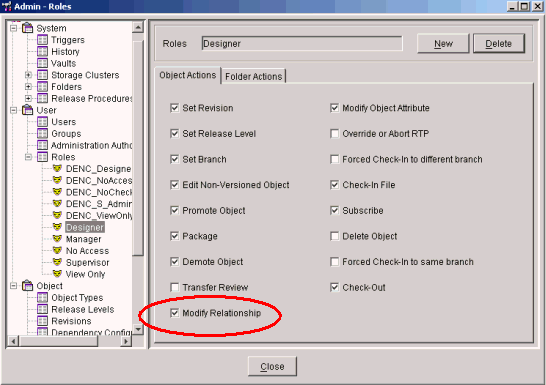Click the Designer role icon
The width and height of the screenshot is (546, 385).
(57, 227)
